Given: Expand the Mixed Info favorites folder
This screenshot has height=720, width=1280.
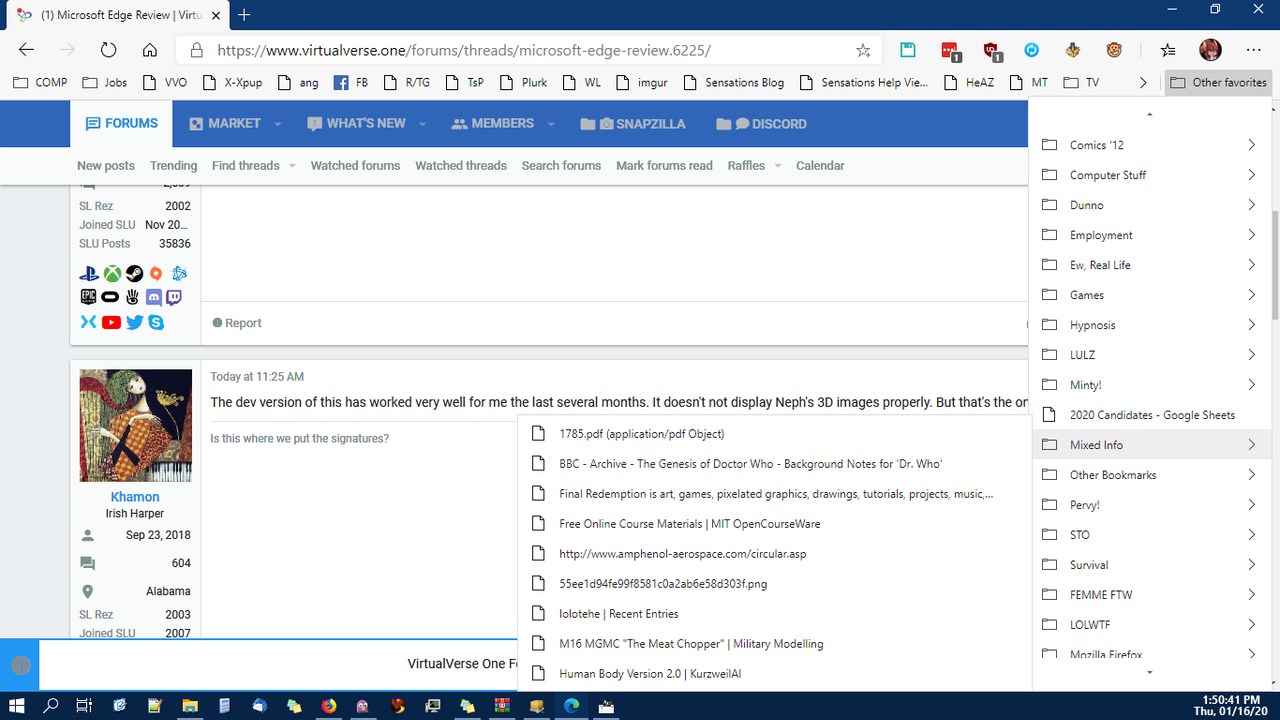Looking at the screenshot, I should 1149,445.
